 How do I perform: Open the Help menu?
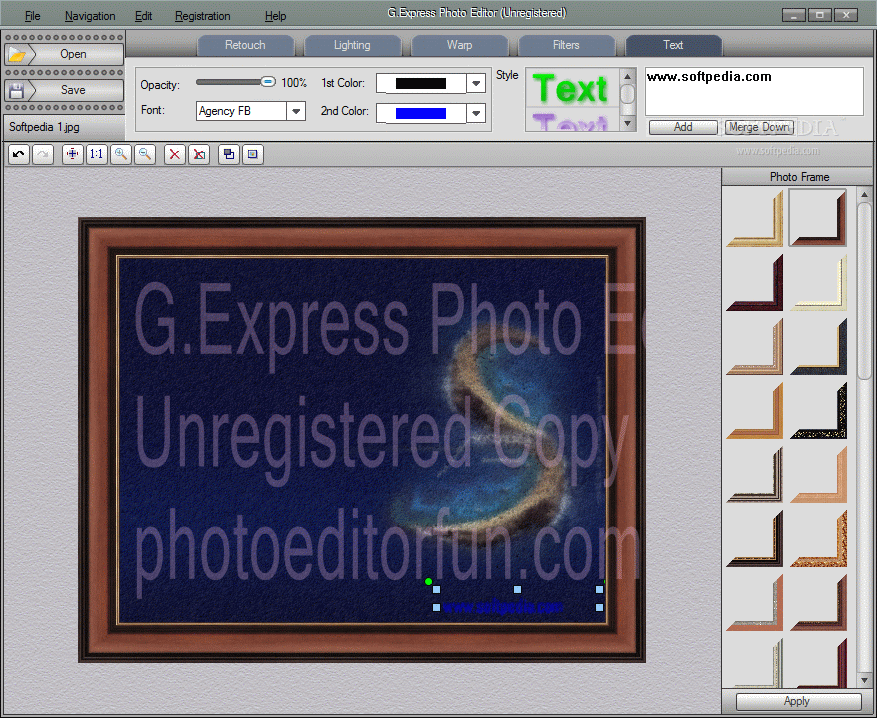pos(275,16)
